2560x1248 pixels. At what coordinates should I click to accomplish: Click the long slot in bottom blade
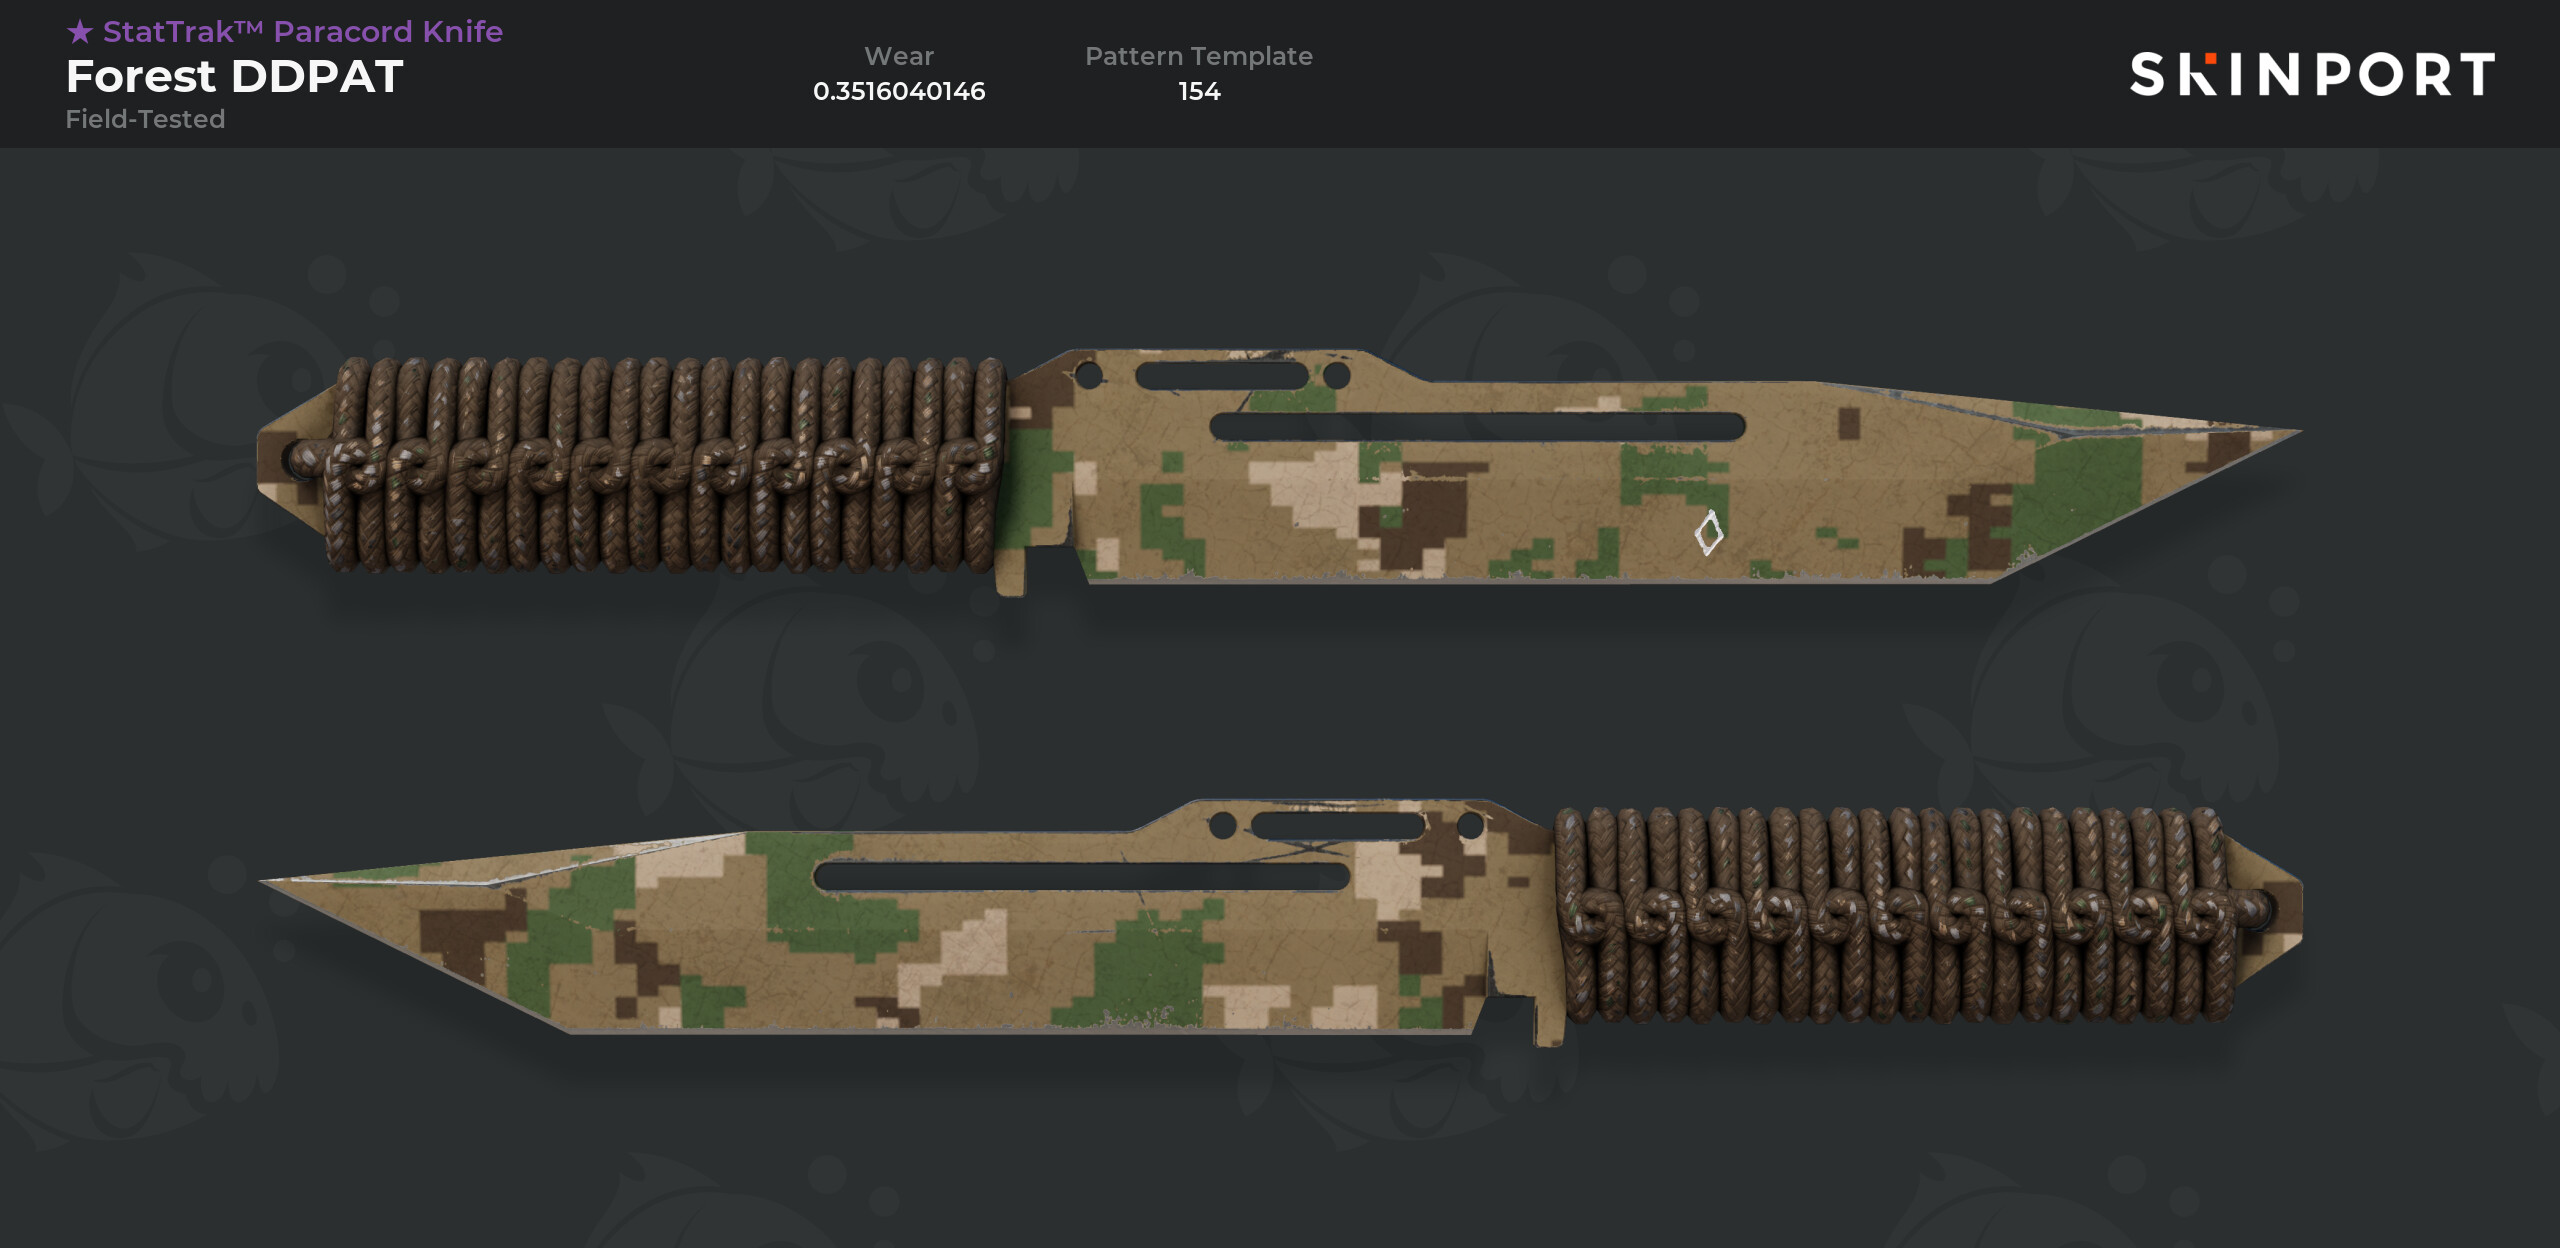click(x=1082, y=877)
